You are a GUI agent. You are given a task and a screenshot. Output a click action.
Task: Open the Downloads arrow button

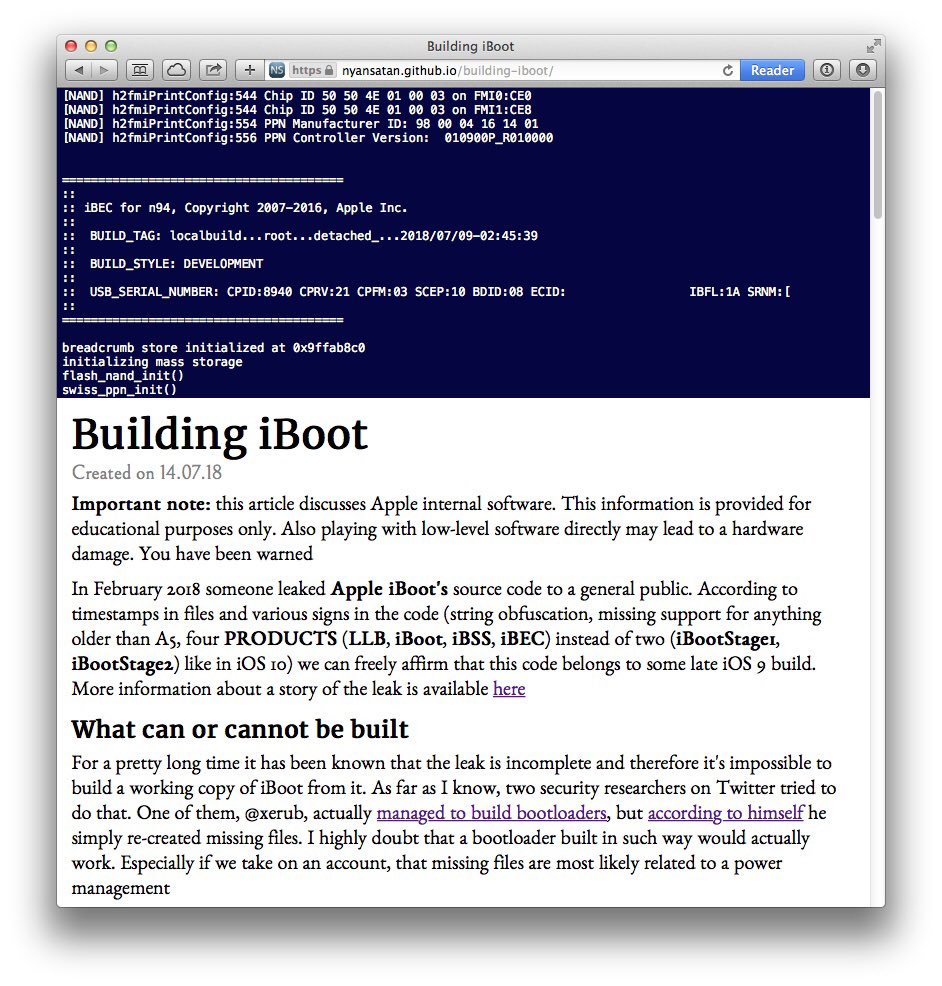[x=863, y=70]
